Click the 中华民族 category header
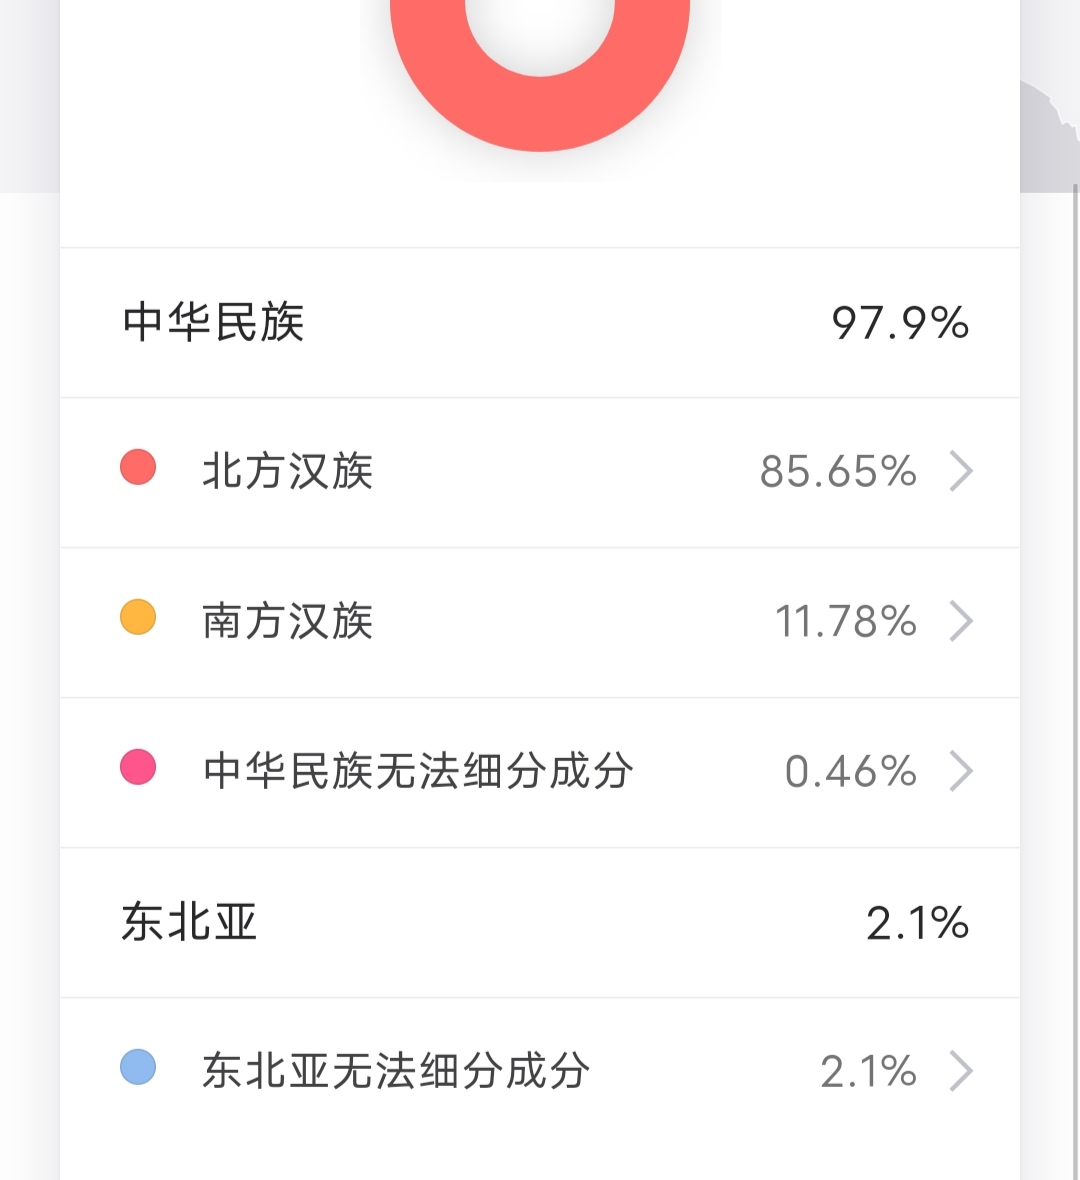 214,322
